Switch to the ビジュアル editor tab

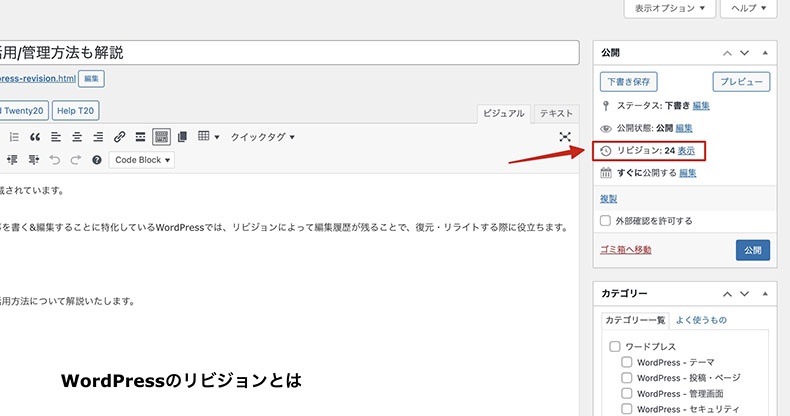pyautogui.click(x=503, y=114)
